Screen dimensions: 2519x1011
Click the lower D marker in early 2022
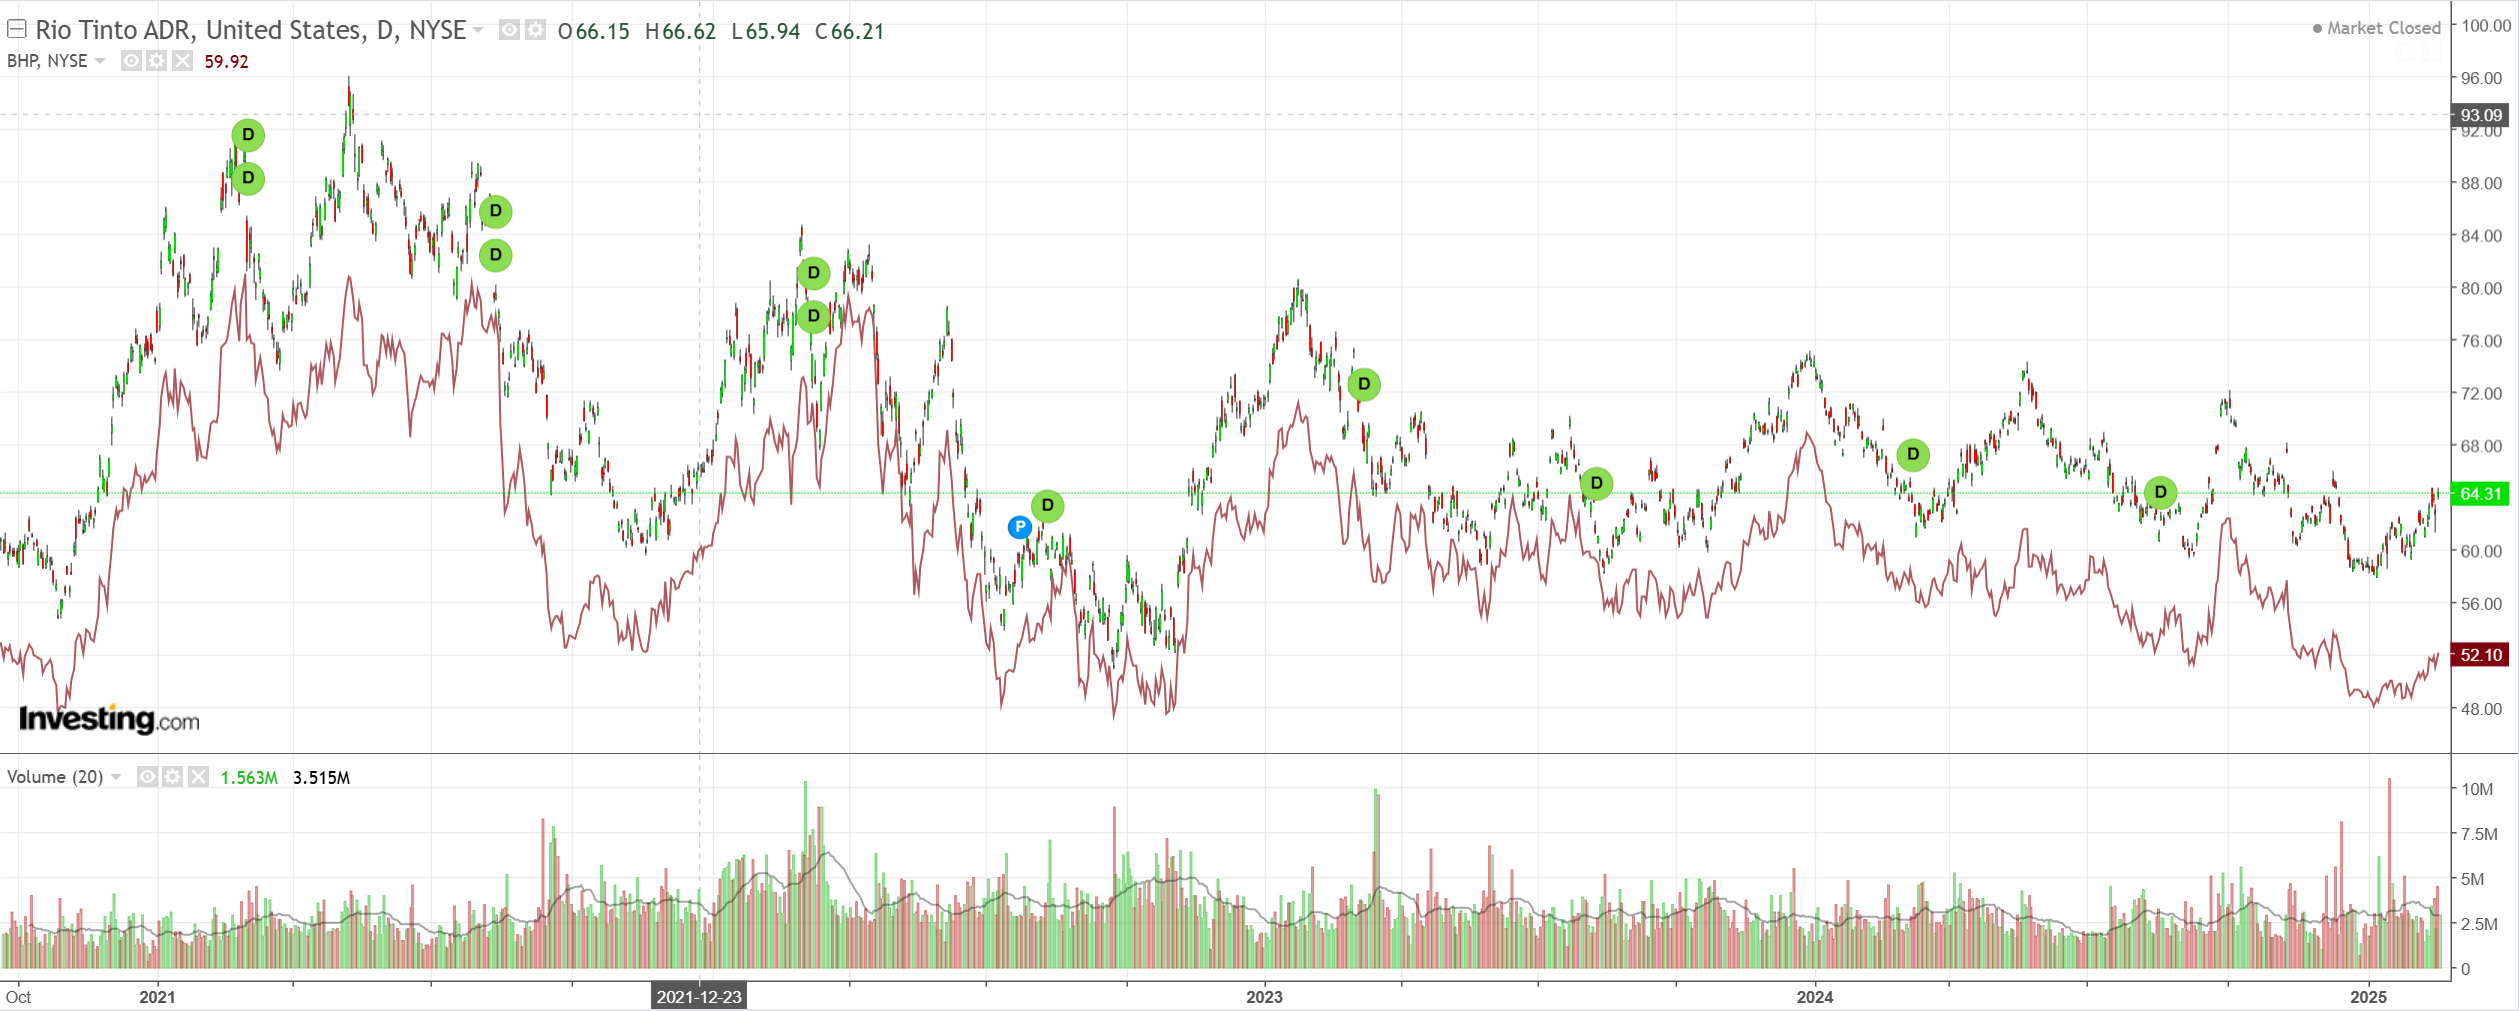coord(813,316)
